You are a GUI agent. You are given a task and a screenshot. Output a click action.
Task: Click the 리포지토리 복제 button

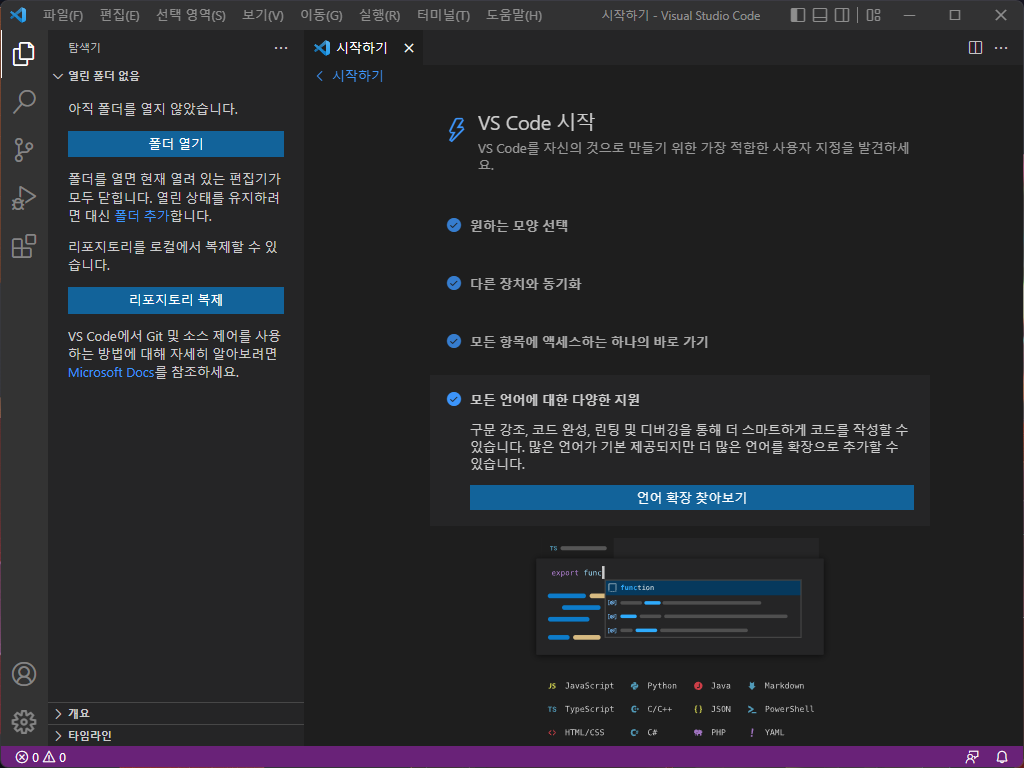click(176, 300)
